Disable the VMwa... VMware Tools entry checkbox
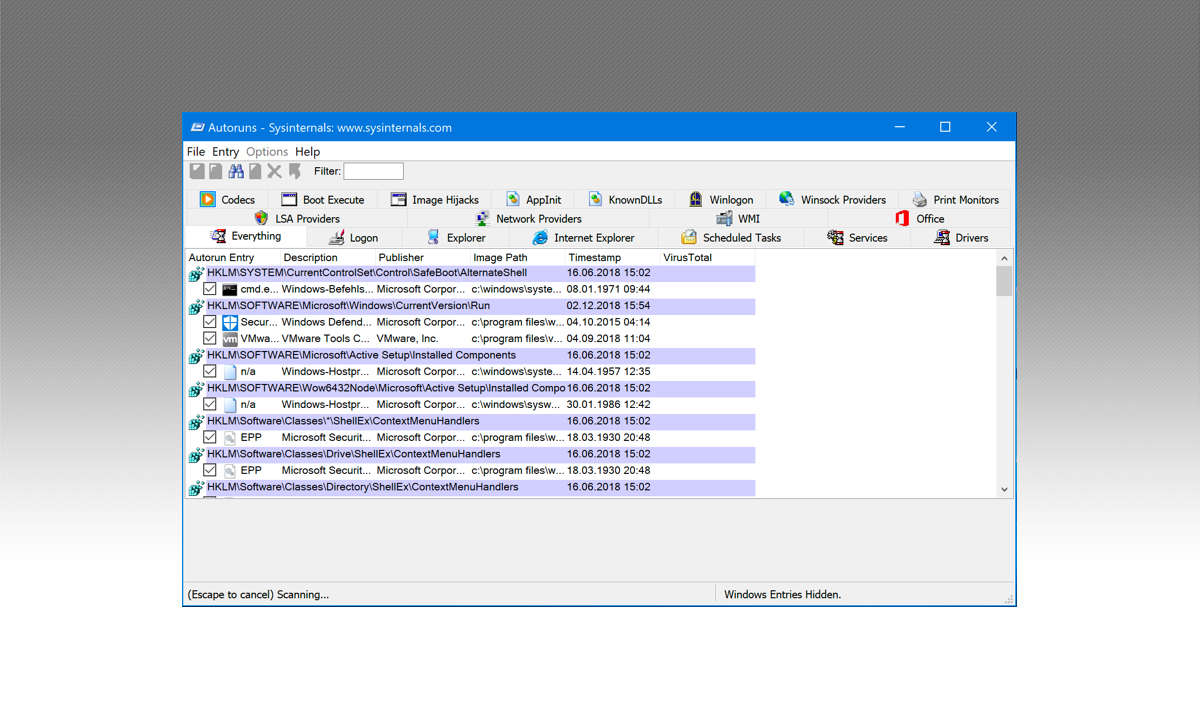Image resolution: width=1200 pixels, height=720 pixels. [210, 339]
